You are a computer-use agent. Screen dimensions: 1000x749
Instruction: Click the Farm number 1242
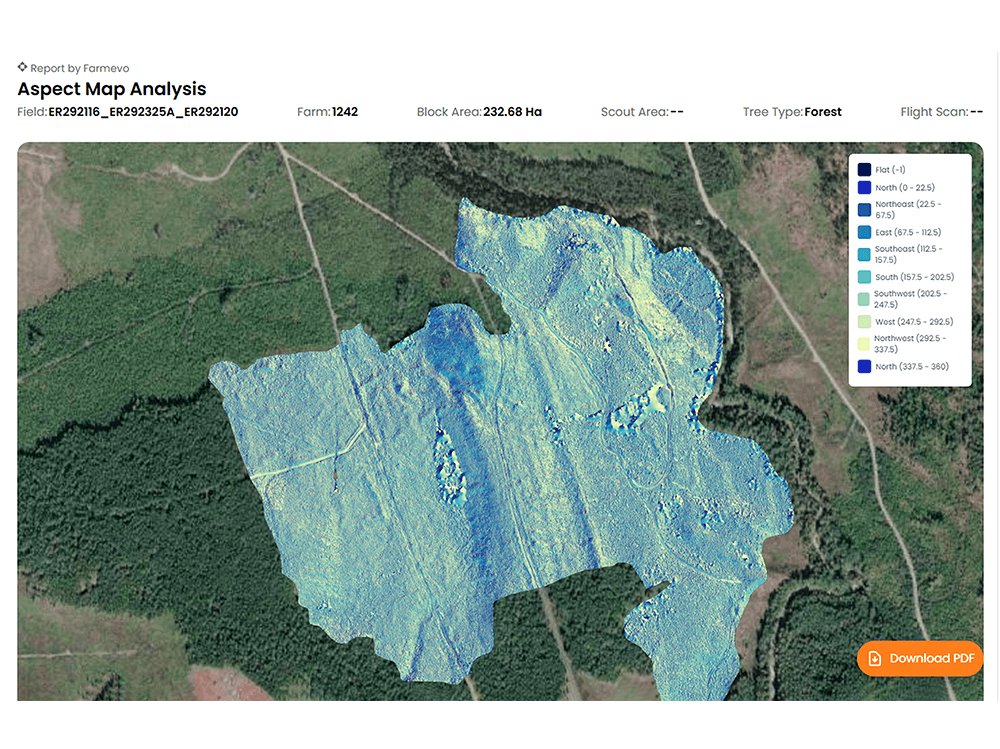coord(344,112)
